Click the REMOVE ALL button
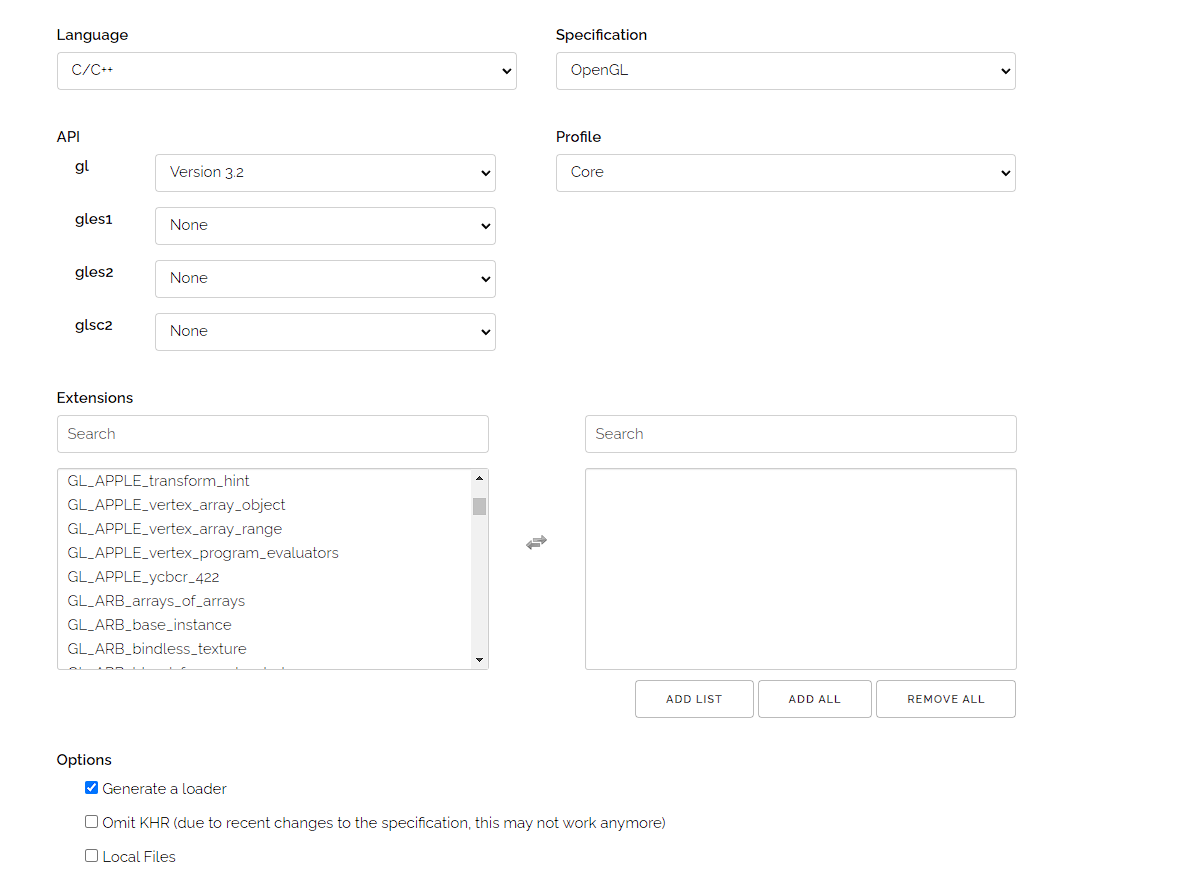Screen dimensions: 1192x885 point(945,699)
